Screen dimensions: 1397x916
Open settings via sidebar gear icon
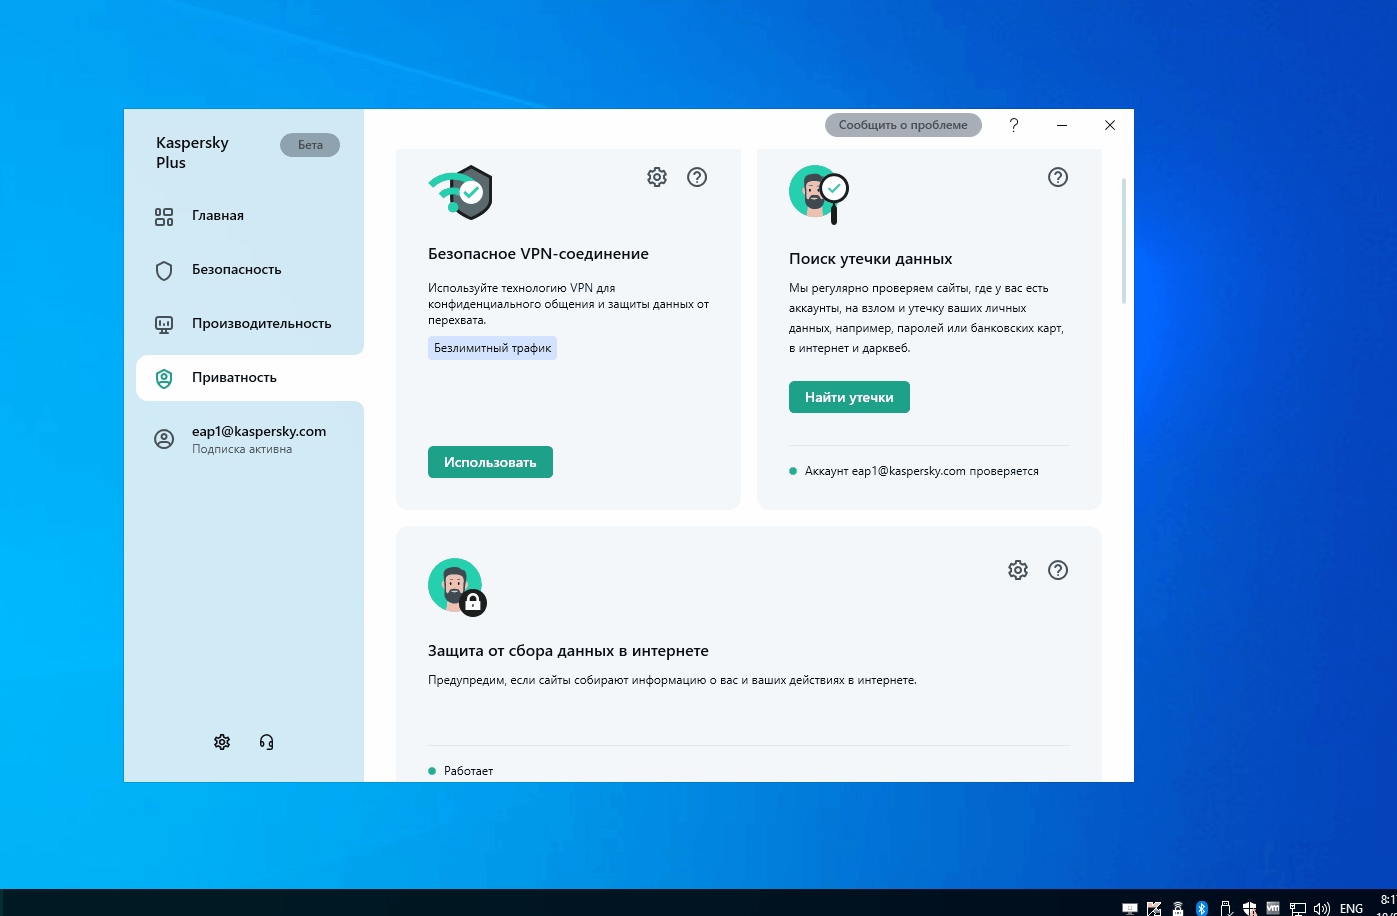coord(222,742)
